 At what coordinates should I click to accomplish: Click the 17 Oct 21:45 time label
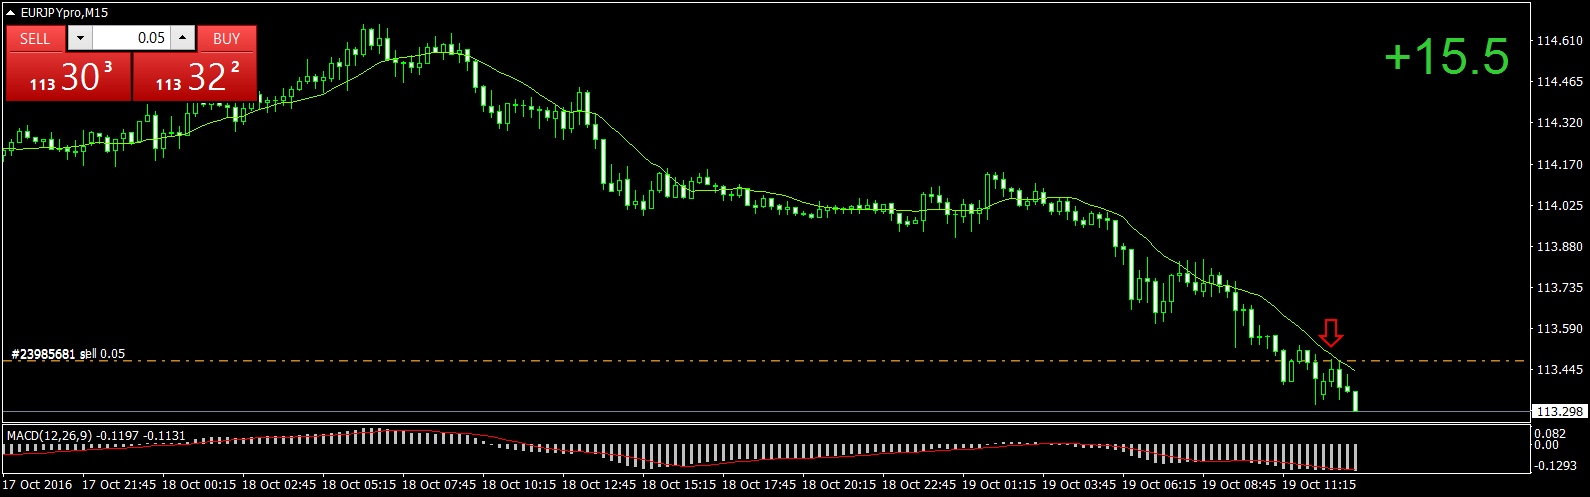[x=119, y=485]
